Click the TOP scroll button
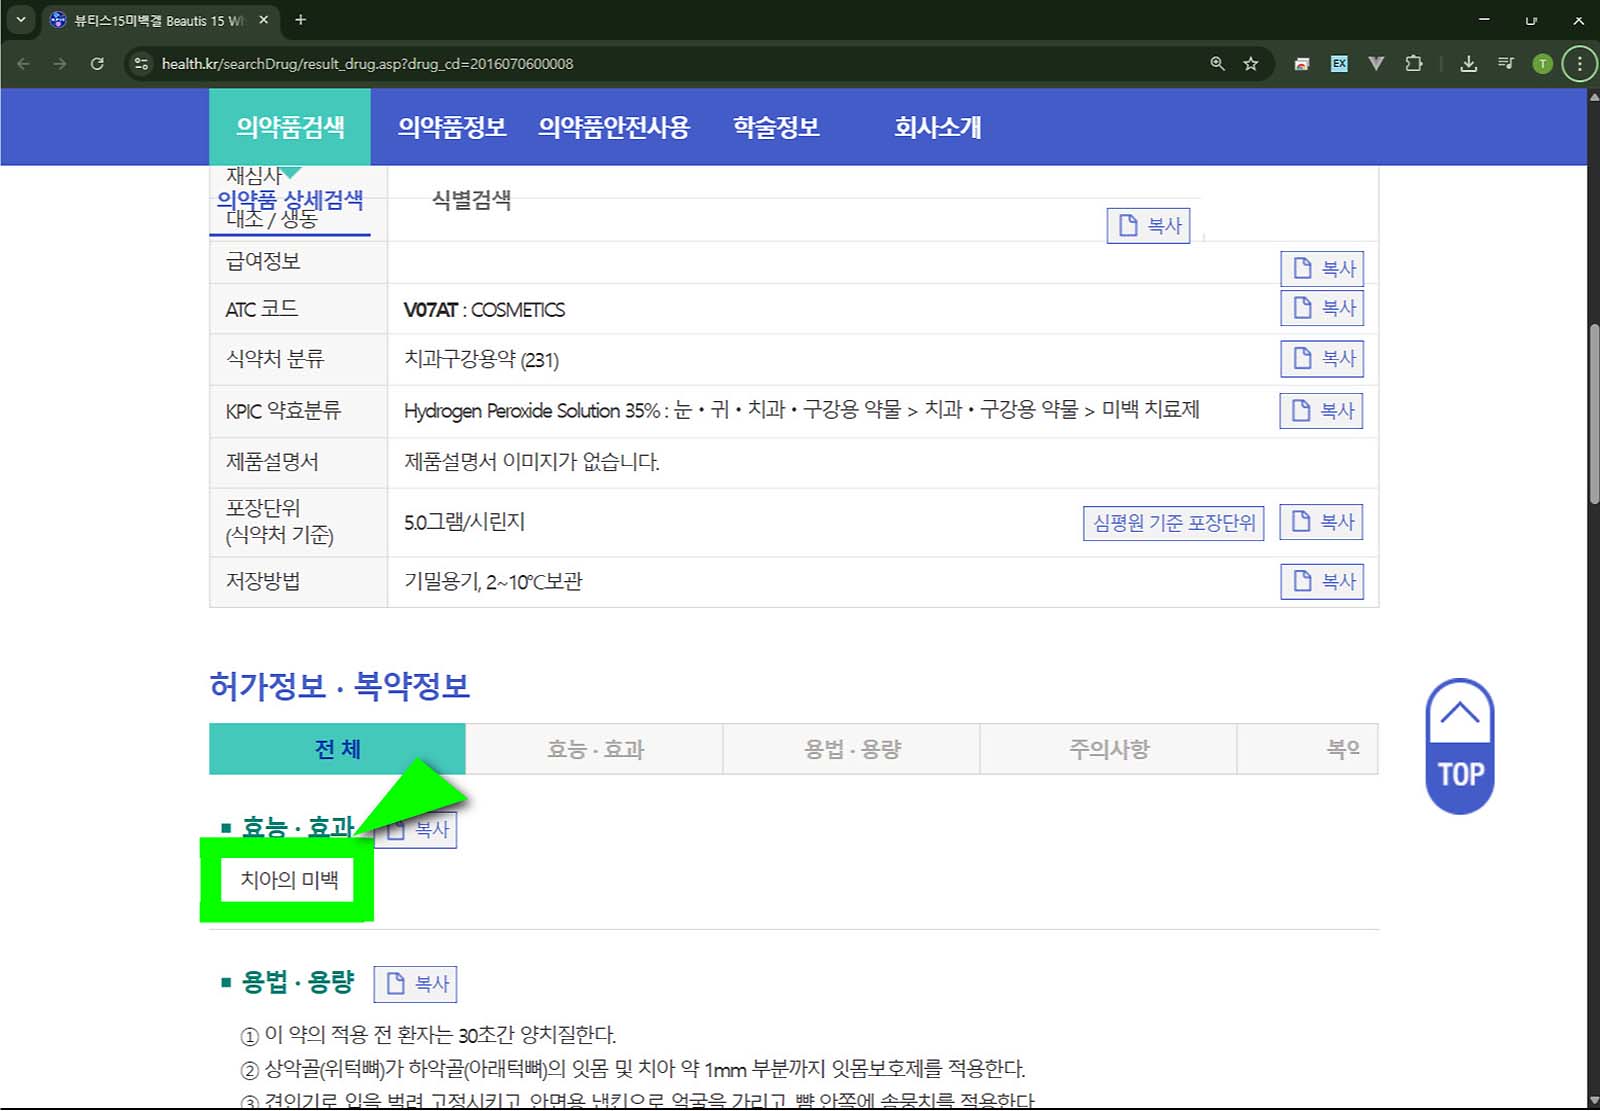 pos(1460,746)
